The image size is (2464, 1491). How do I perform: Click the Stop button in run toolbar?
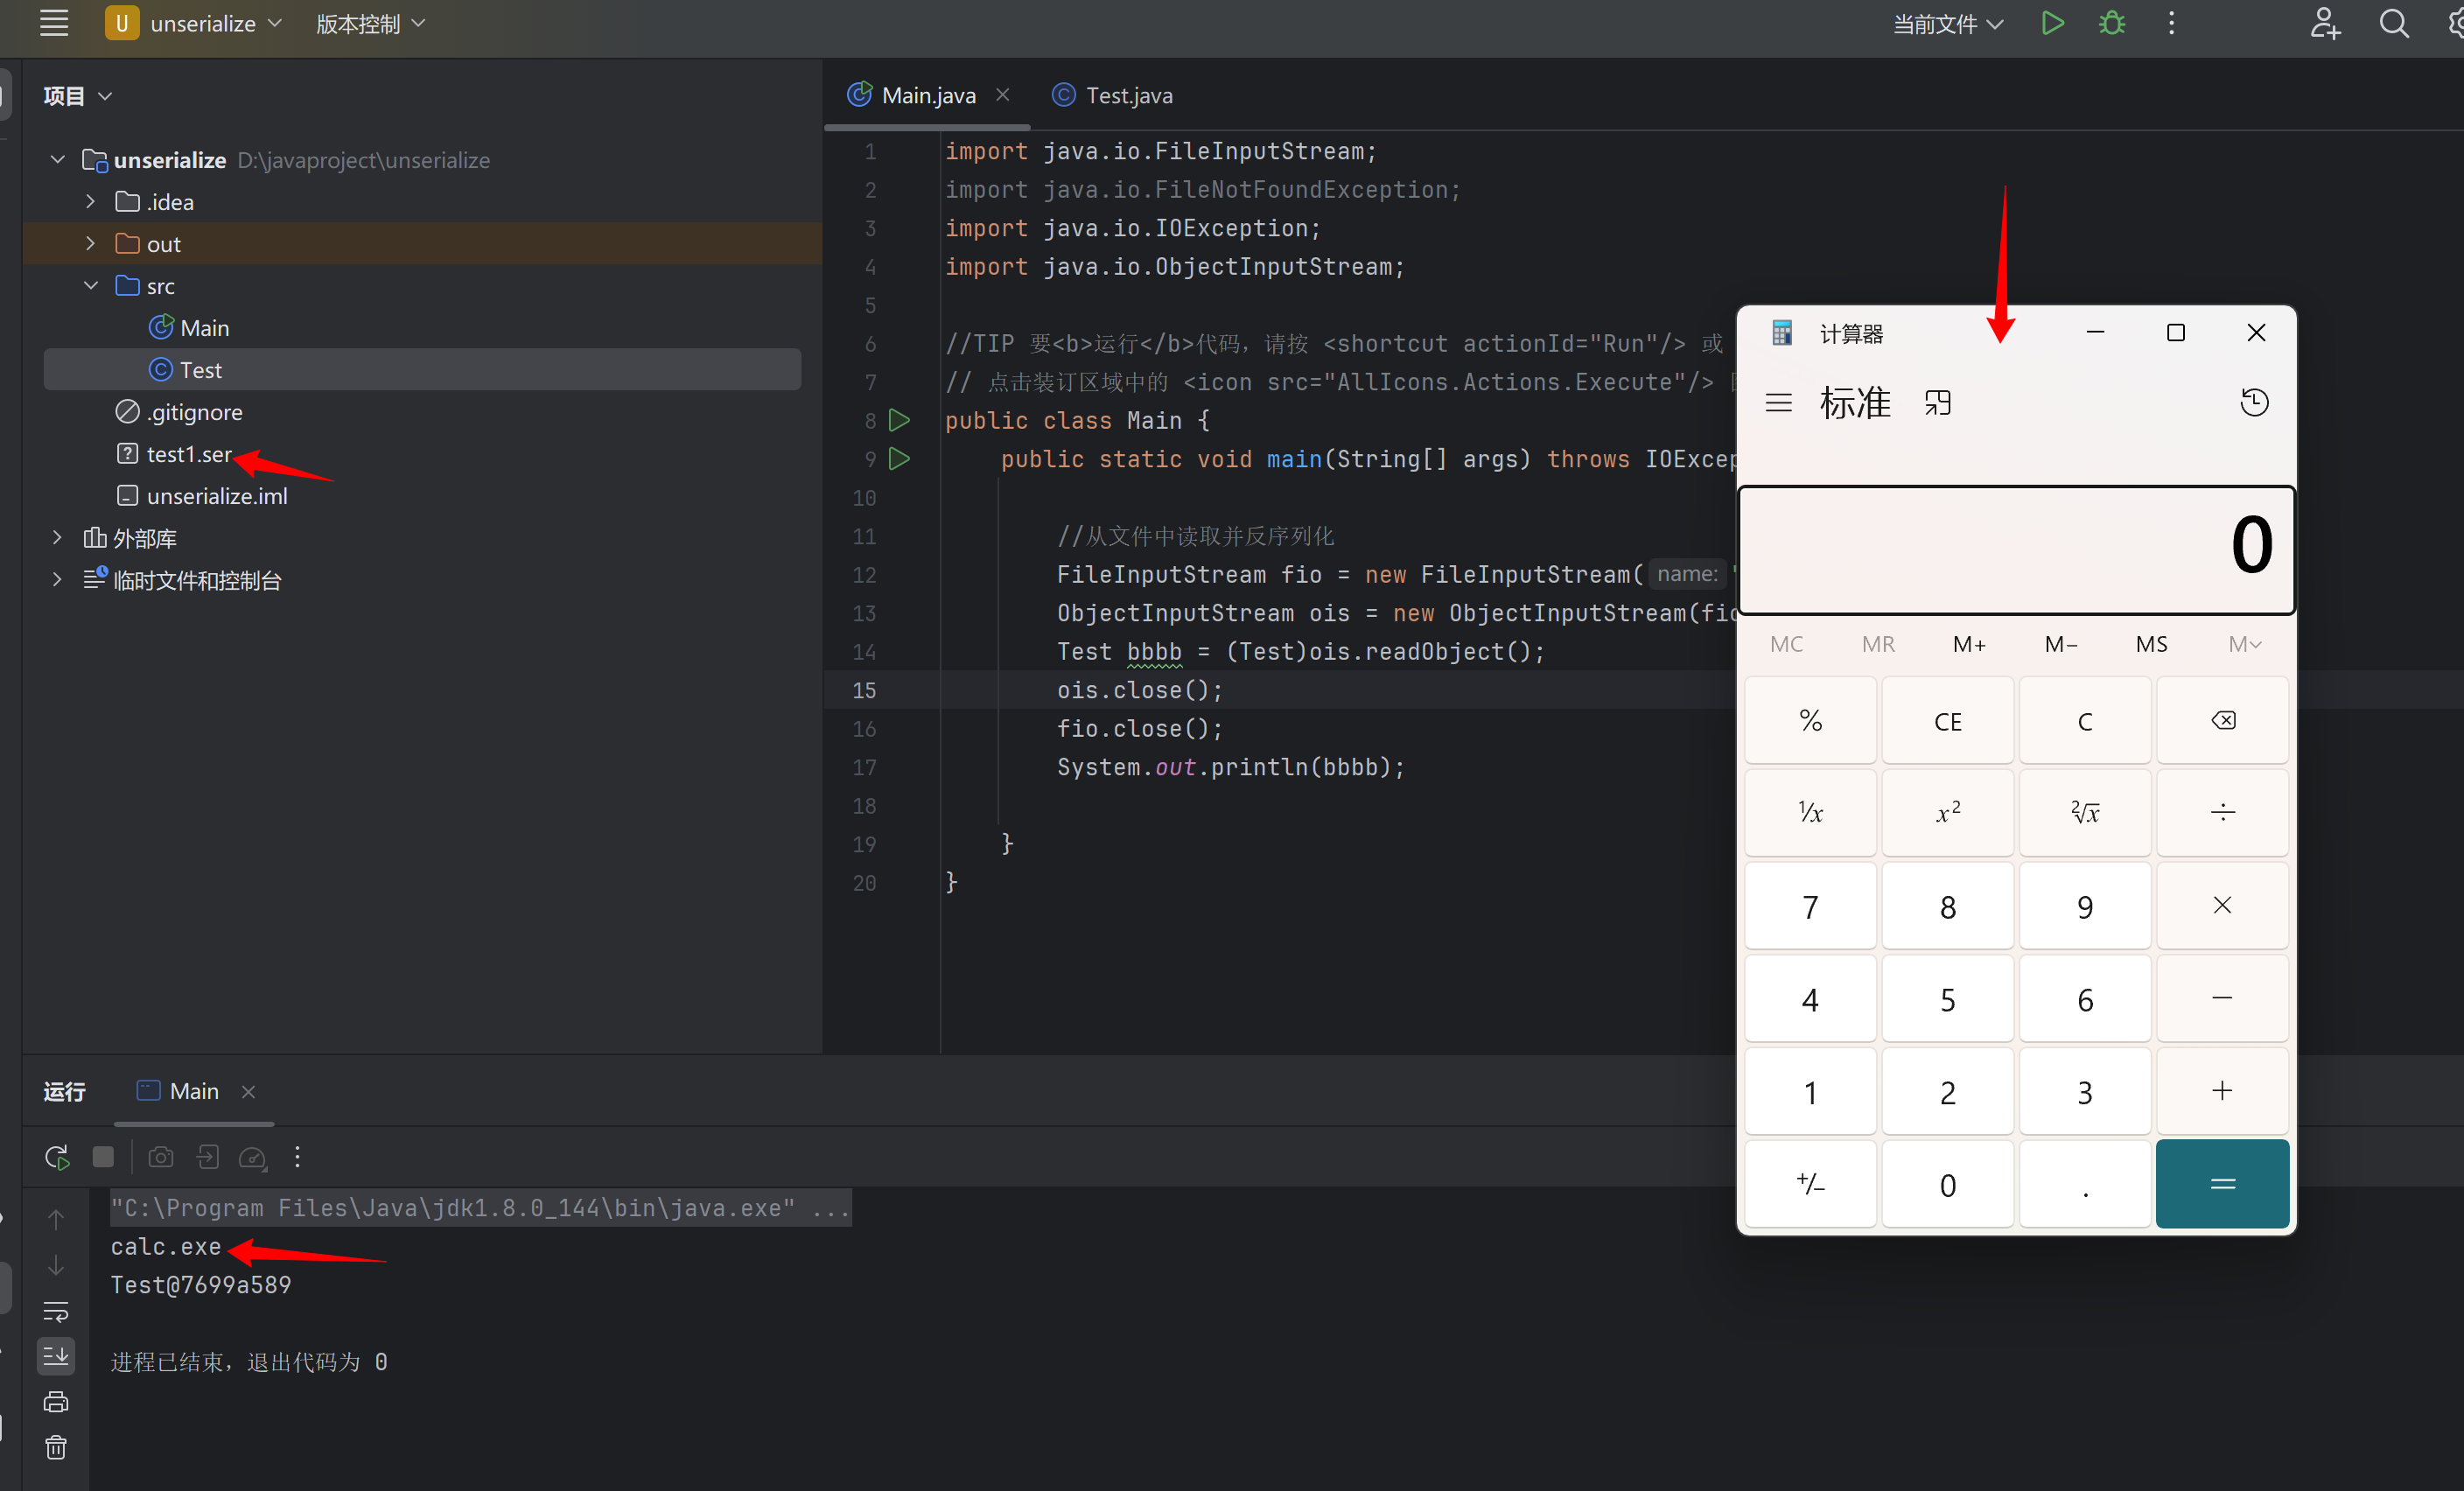(103, 1157)
